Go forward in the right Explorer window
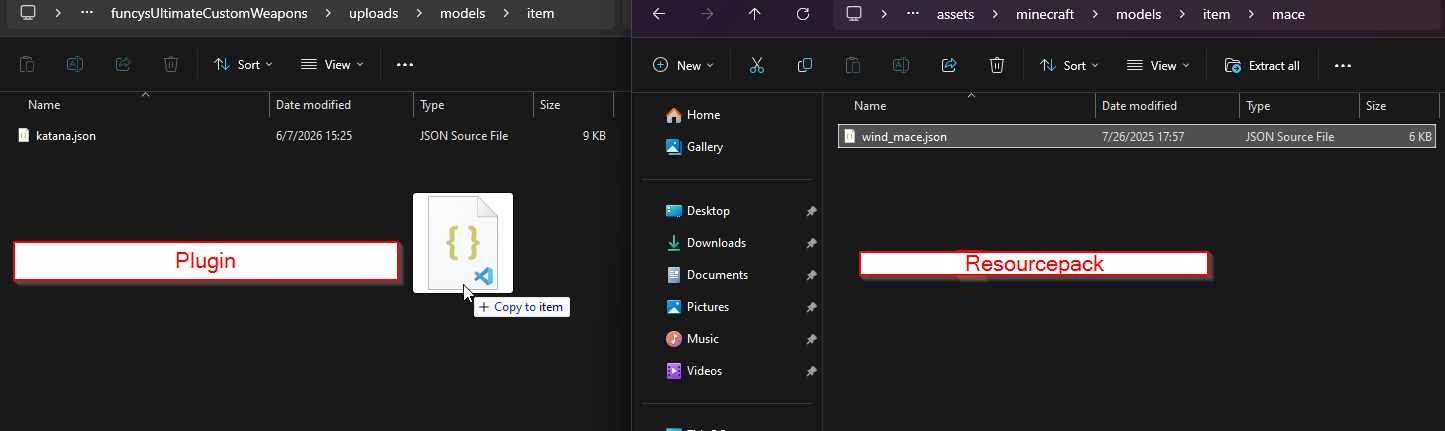Screen dimensions: 1445x431 coord(705,14)
